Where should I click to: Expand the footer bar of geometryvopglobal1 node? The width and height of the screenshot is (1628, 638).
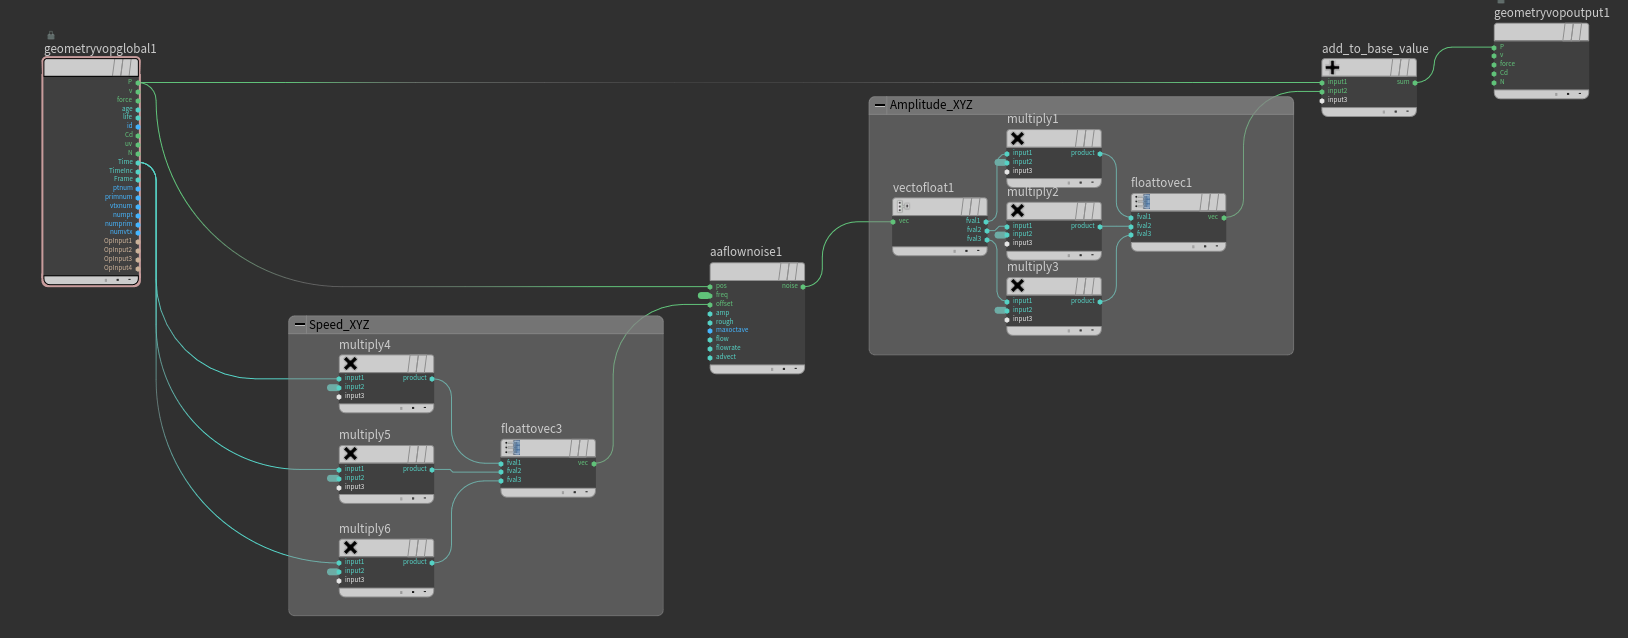coord(91,280)
